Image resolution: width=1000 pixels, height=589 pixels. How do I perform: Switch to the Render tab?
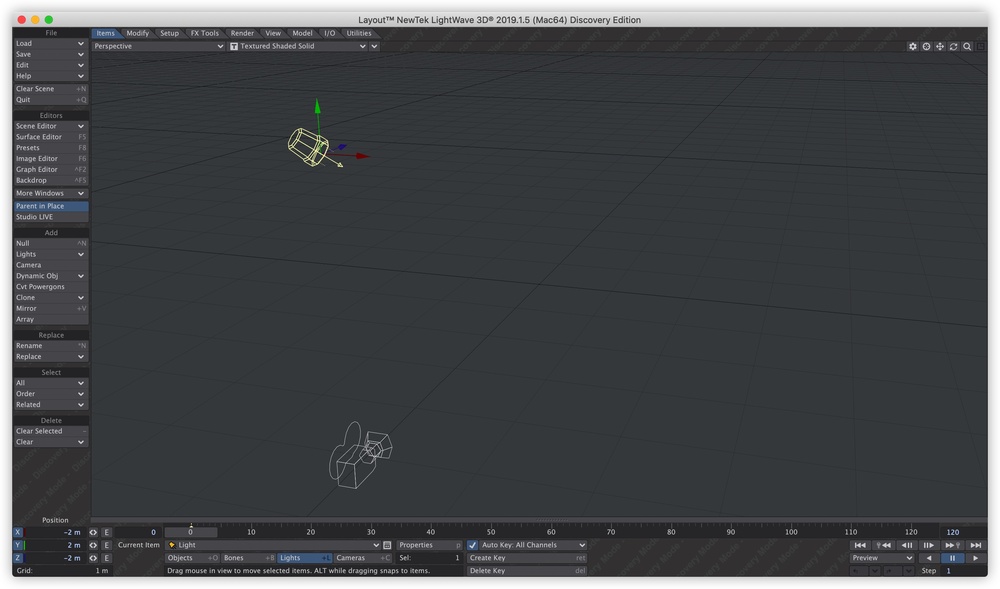[242, 33]
